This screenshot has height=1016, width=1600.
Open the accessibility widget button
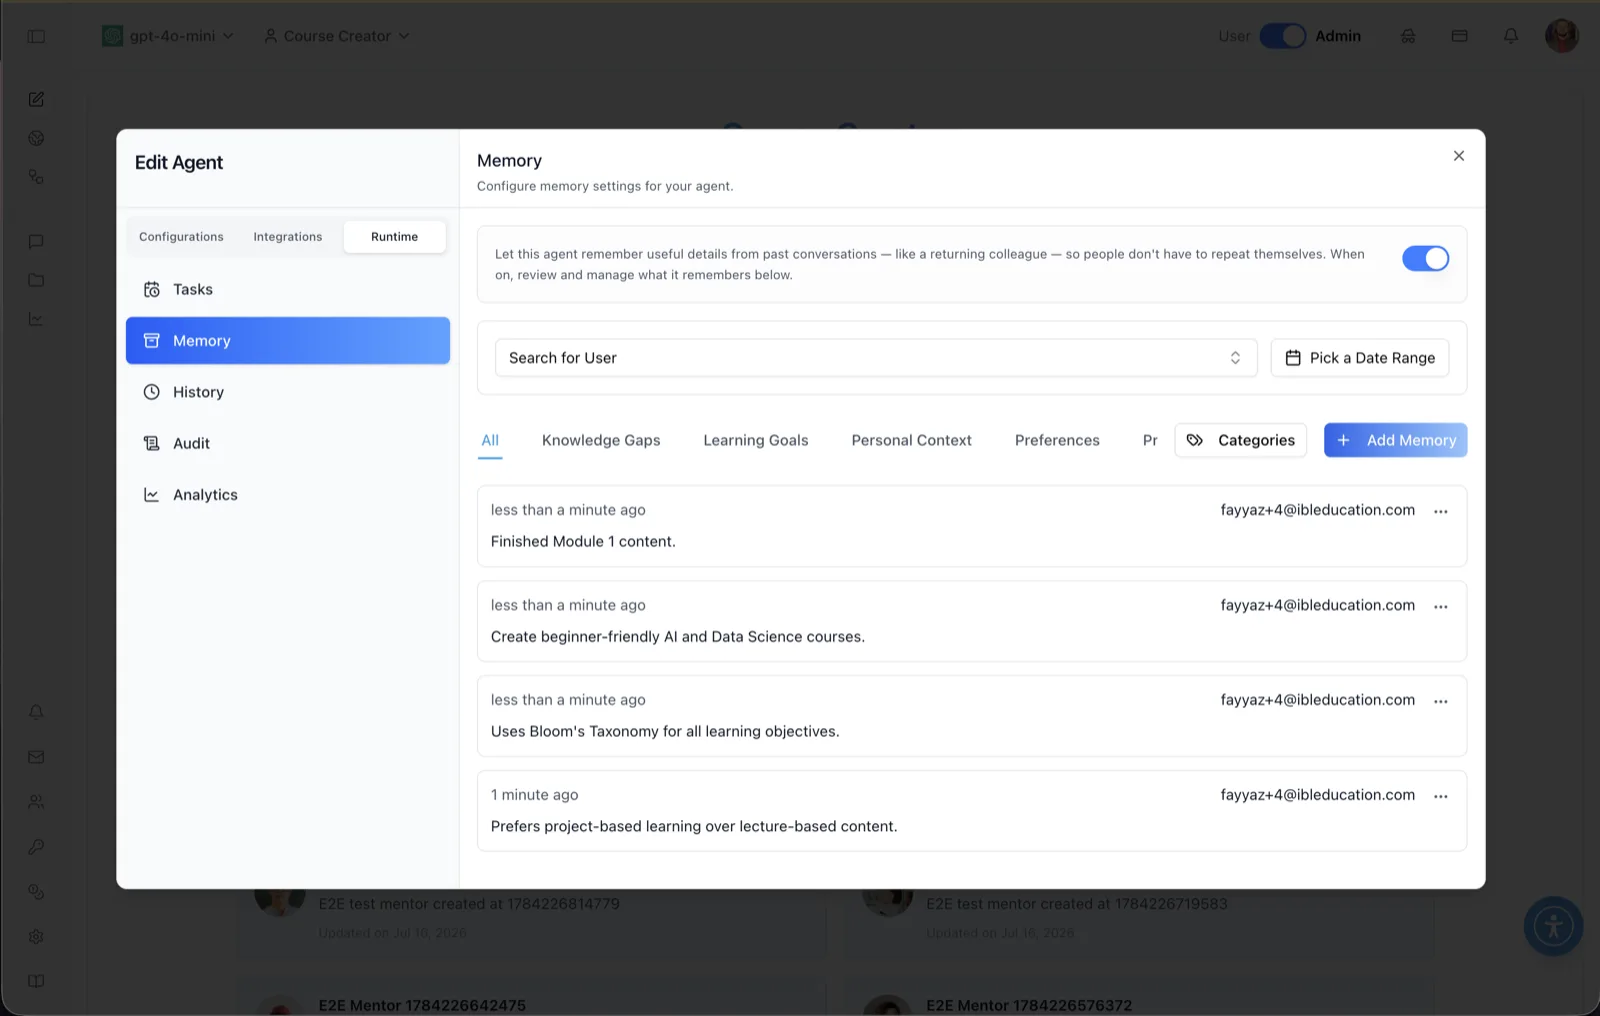pyautogui.click(x=1553, y=926)
